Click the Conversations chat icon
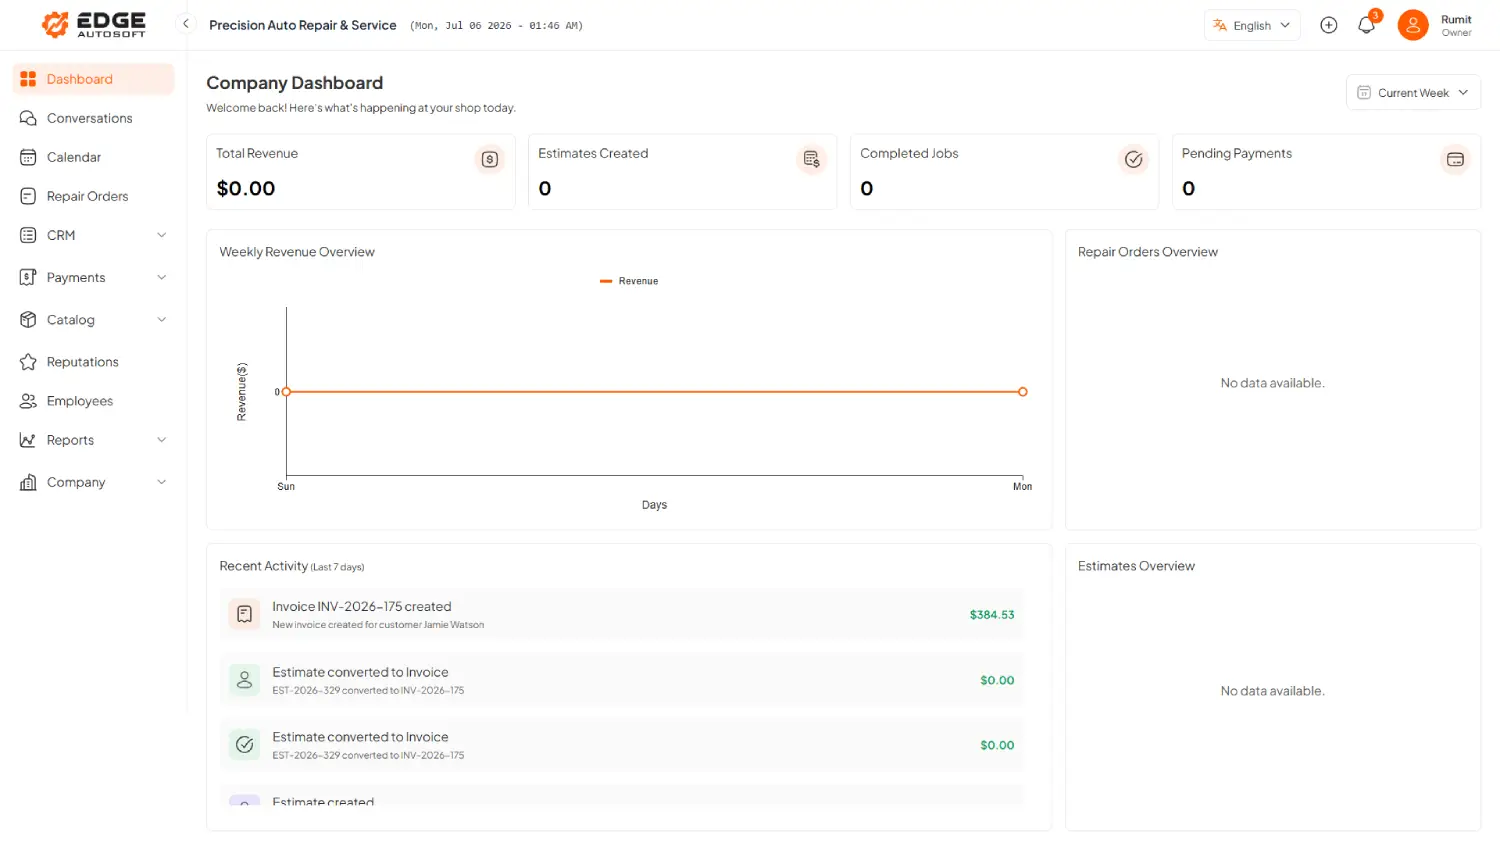1500x850 pixels. point(28,118)
